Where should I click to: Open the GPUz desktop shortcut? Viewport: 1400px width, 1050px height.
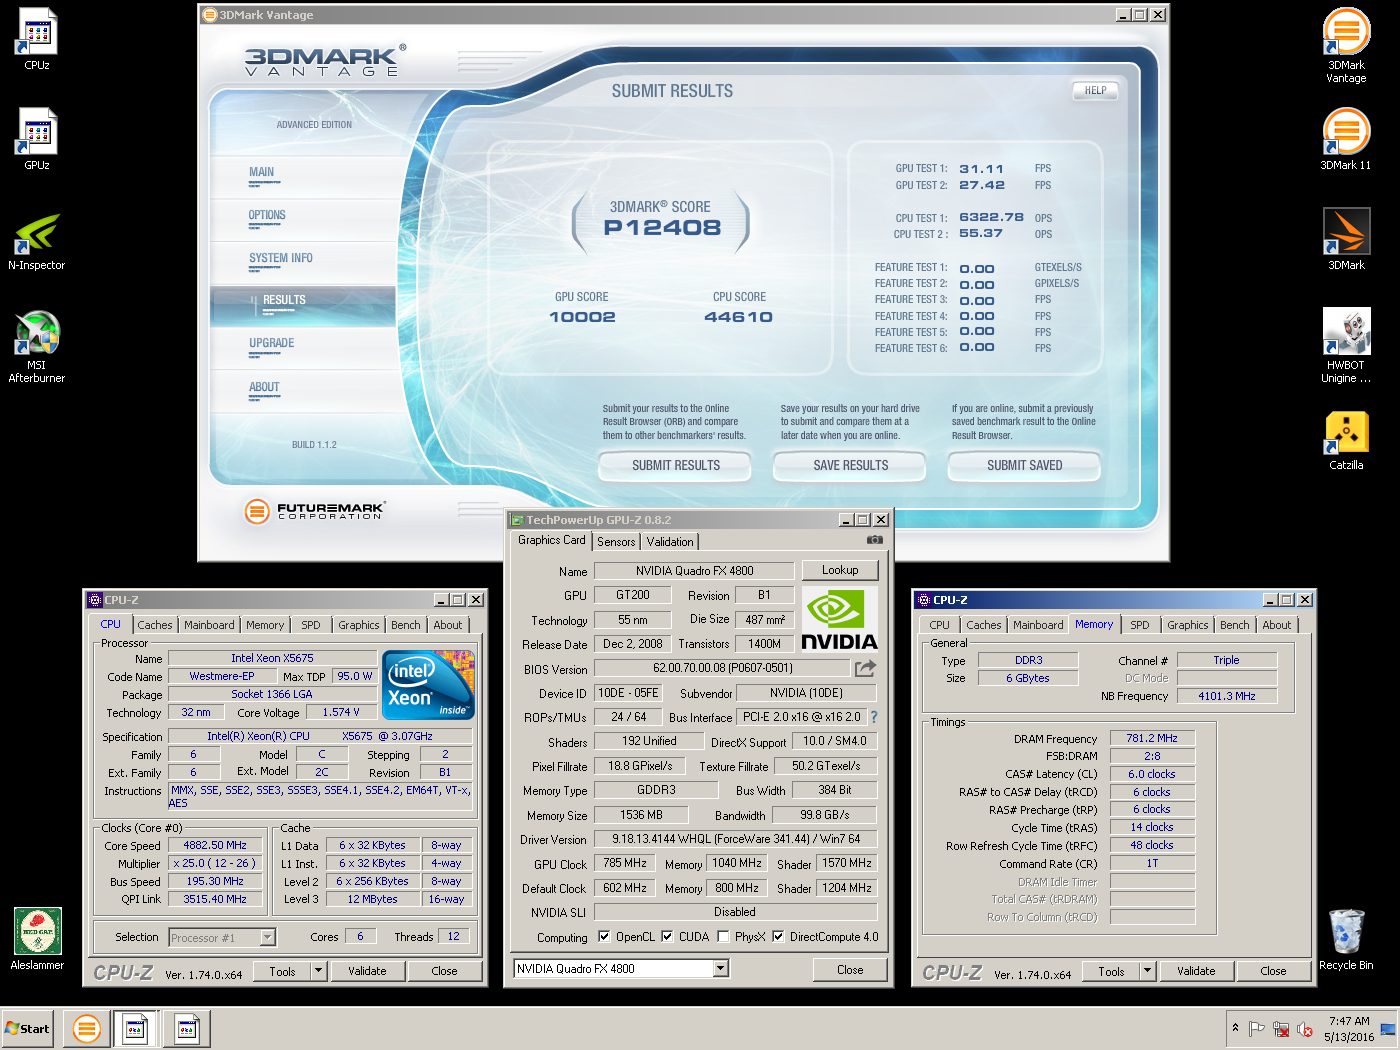(x=37, y=139)
